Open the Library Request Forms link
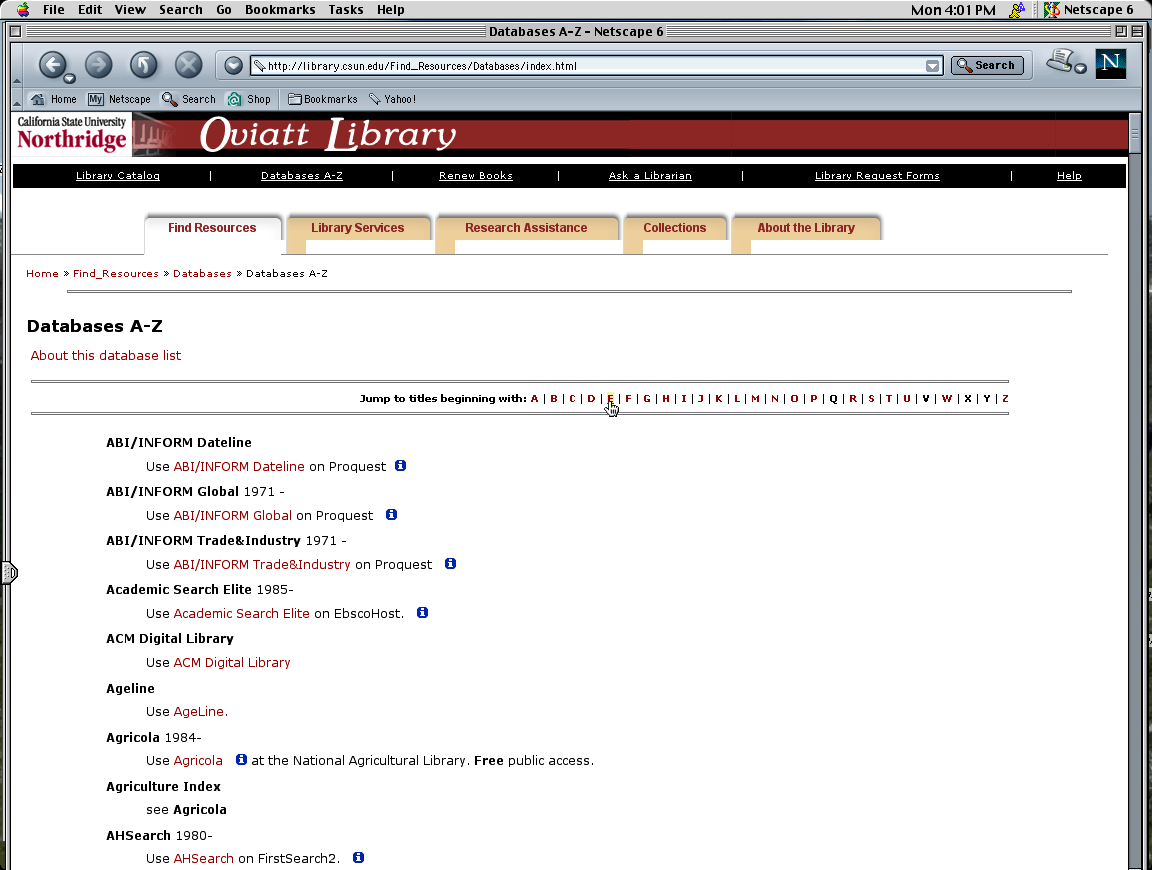The width and height of the screenshot is (1152, 870). click(877, 176)
